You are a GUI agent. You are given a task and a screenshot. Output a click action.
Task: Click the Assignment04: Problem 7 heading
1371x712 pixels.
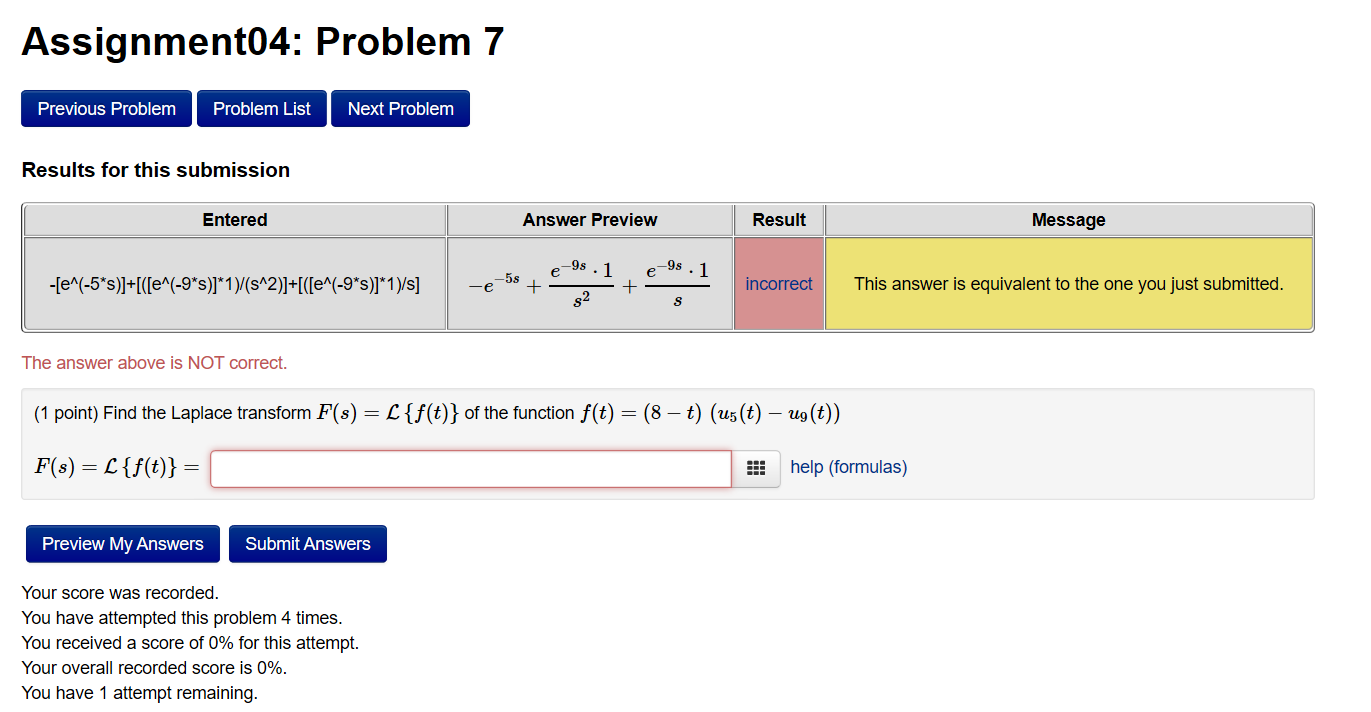pos(263,41)
